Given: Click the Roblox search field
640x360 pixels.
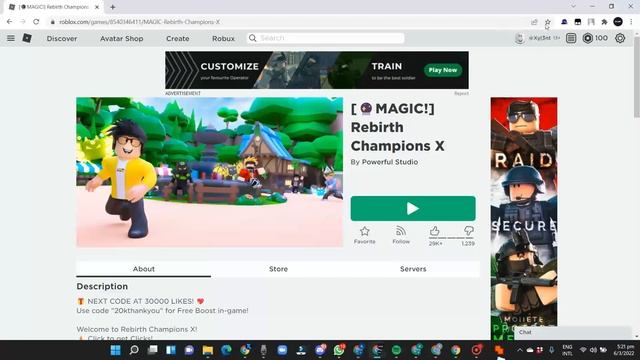Looking at the screenshot, I should pos(325,38).
